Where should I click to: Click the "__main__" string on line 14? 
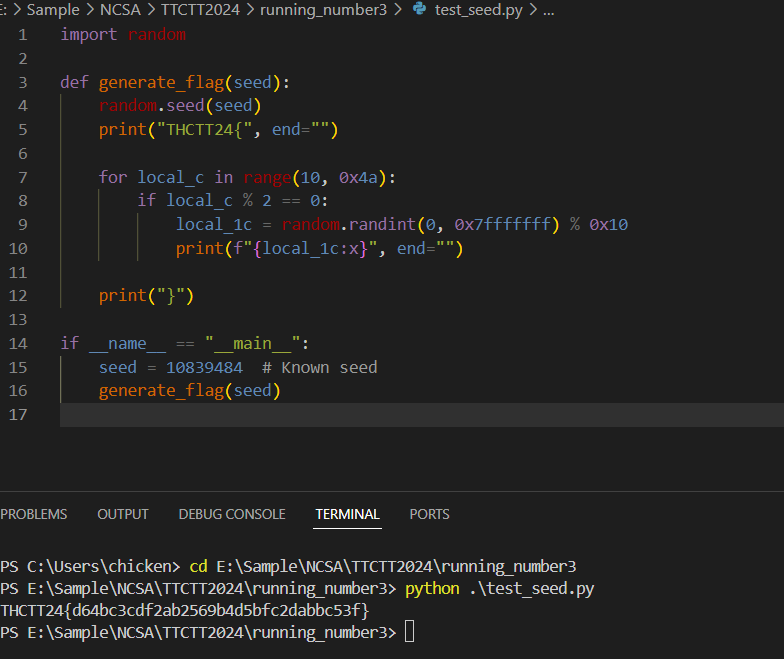(252, 344)
